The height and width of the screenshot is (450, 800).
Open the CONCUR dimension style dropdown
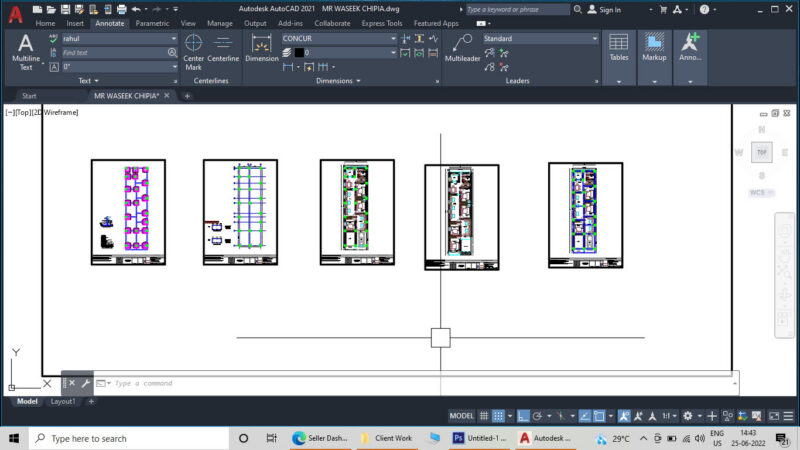tap(393, 38)
